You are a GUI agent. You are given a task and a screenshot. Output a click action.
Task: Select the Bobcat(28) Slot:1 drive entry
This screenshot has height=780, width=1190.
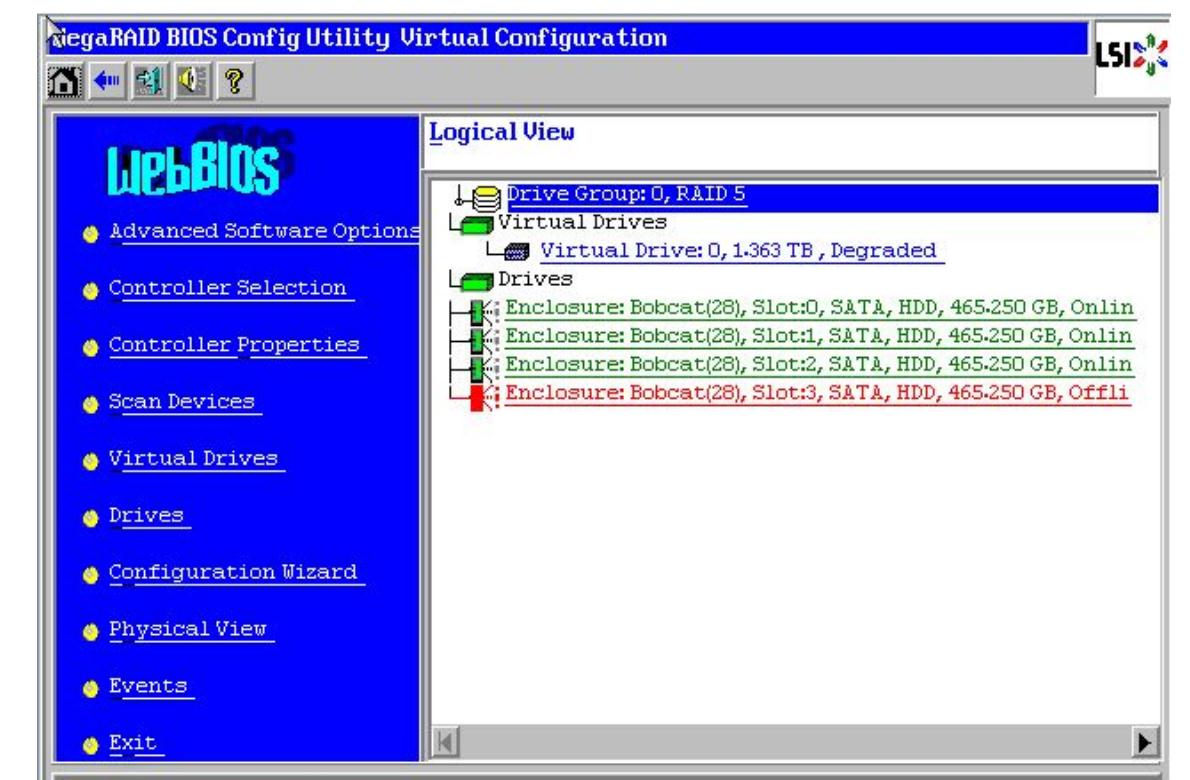click(820, 336)
